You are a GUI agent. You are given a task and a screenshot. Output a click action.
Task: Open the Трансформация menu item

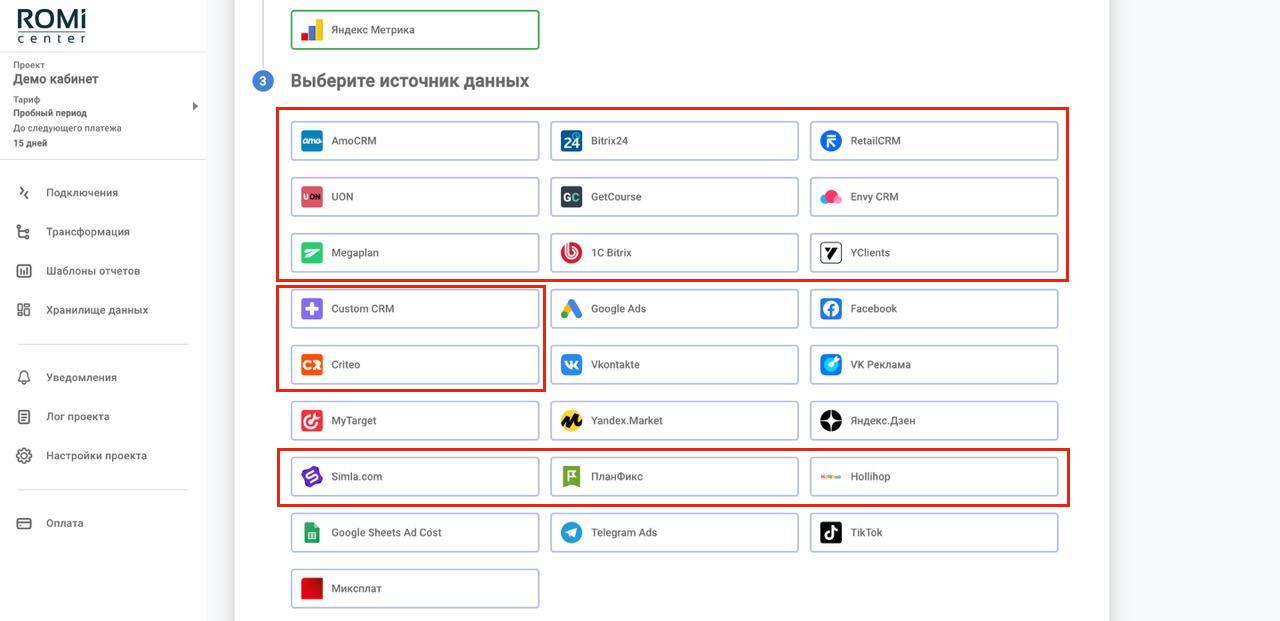[88, 232]
